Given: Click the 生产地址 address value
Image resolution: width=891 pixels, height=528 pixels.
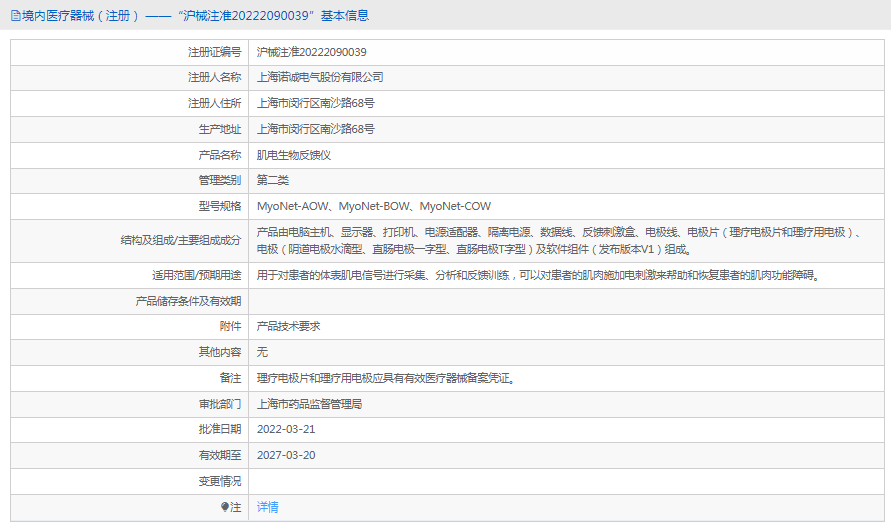Looking at the screenshot, I should pyautogui.click(x=315, y=129).
